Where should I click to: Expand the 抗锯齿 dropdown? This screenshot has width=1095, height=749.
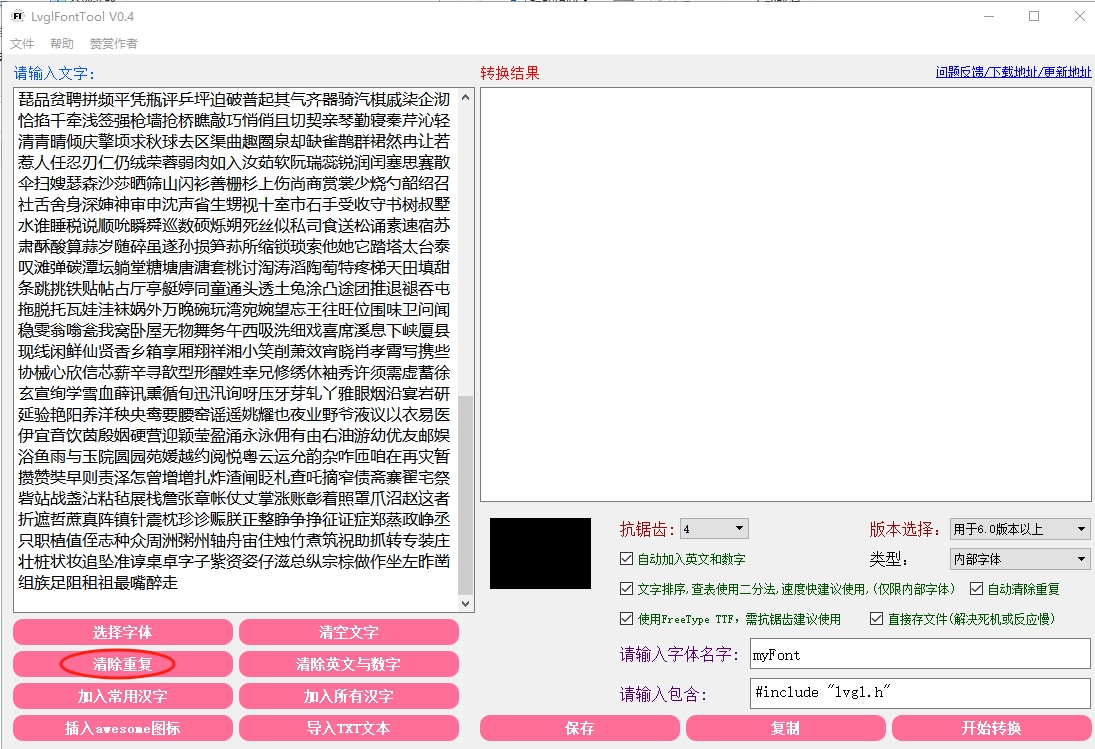pyautogui.click(x=714, y=528)
